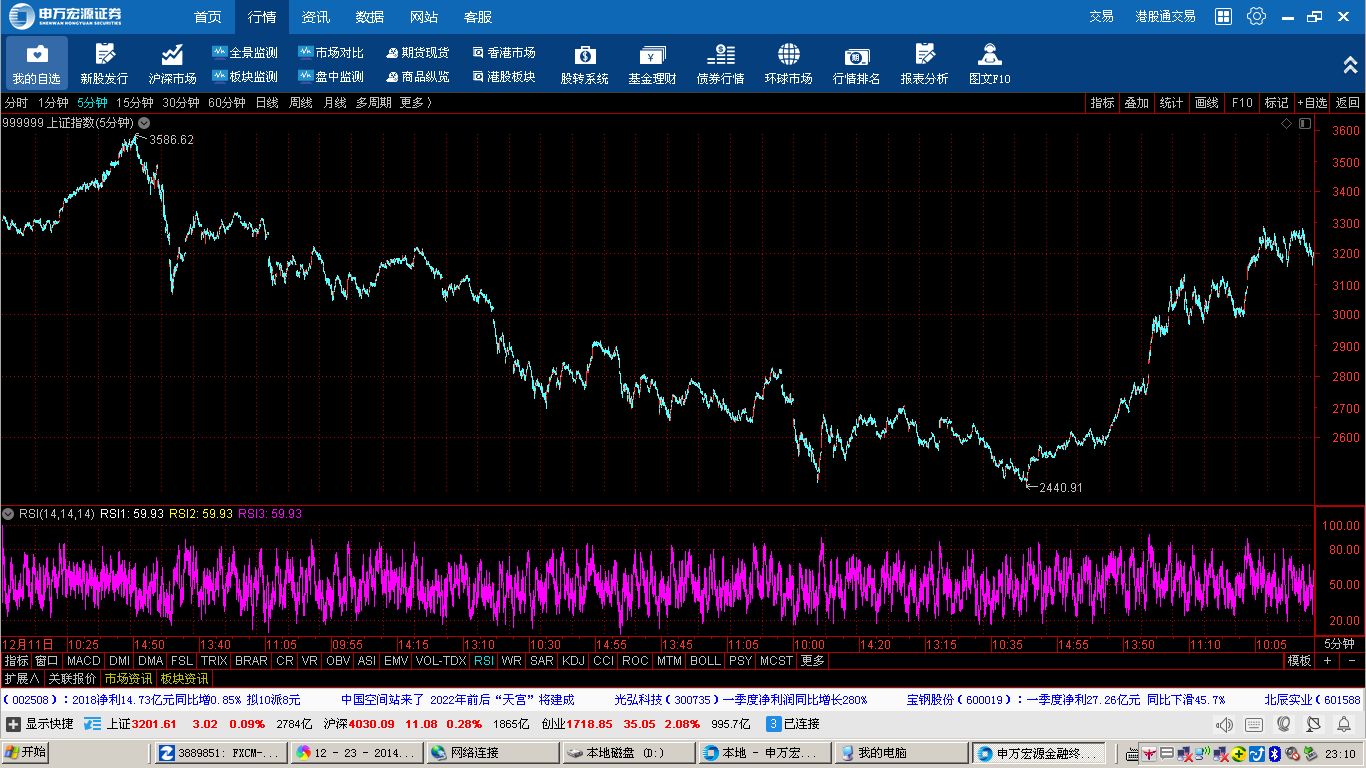The image size is (1366, 768).
Task: Open the 资讯 top menu
Action: [315, 17]
